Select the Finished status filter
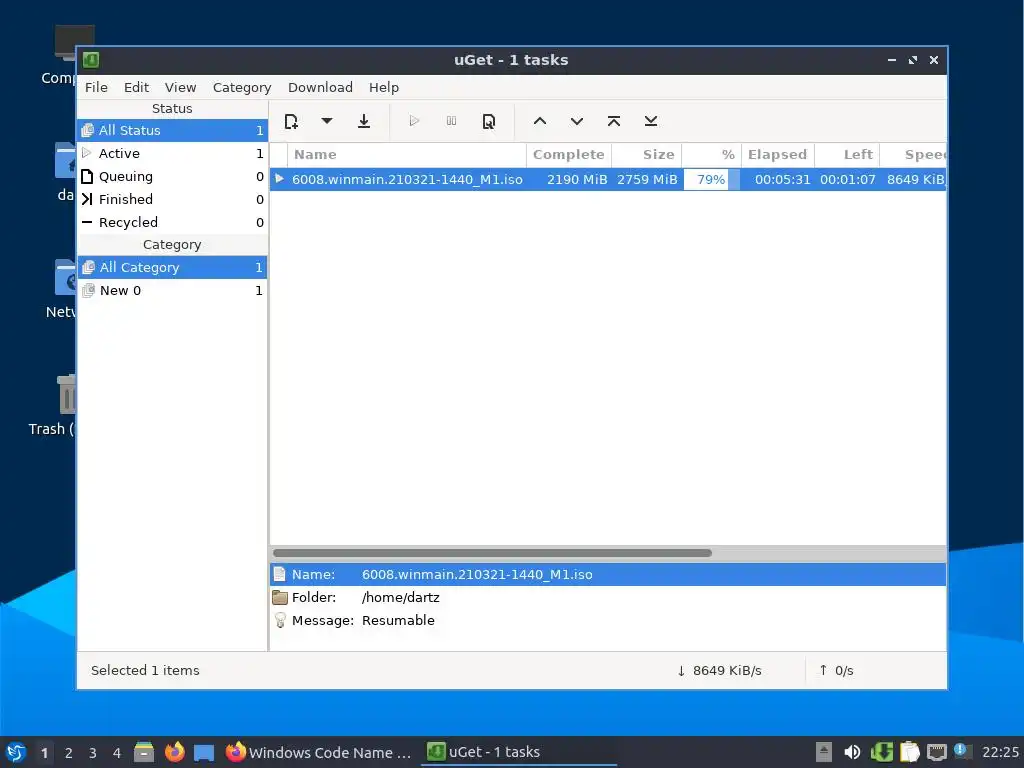The width and height of the screenshot is (1024, 768). (x=172, y=199)
